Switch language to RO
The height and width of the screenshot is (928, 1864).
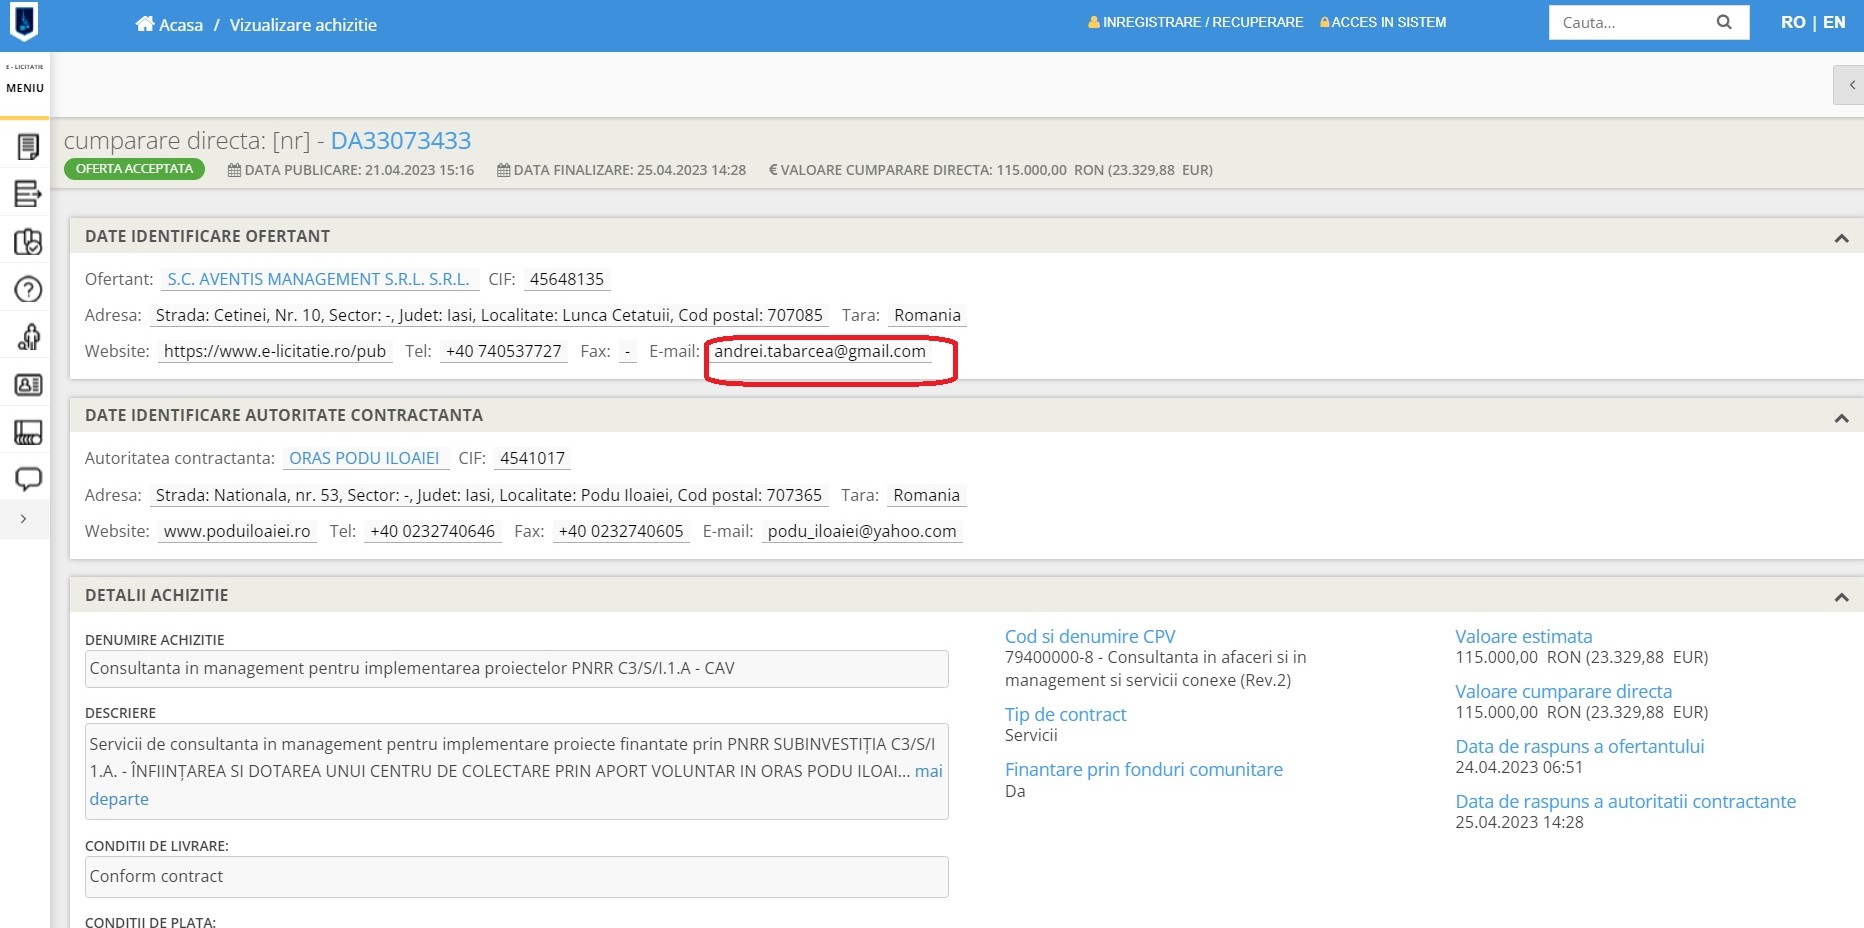click(1793, 22)
